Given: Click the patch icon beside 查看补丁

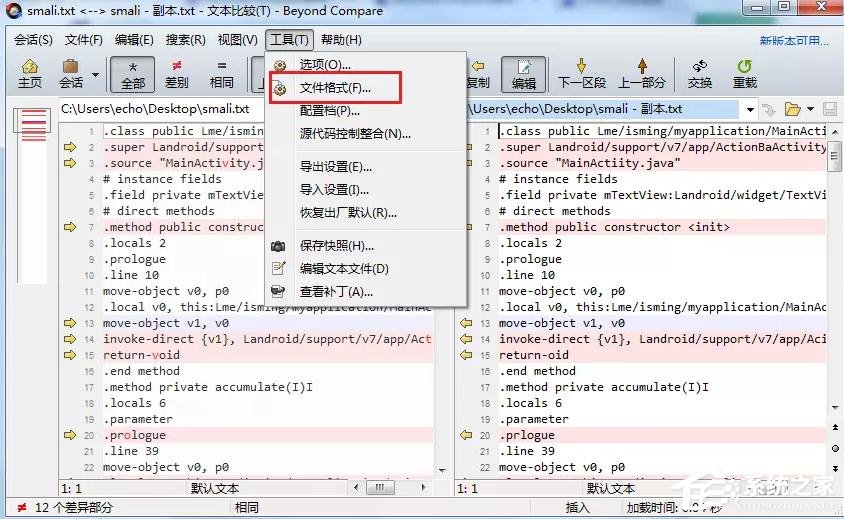Looking at the screenshot, I should coord(278,291).
